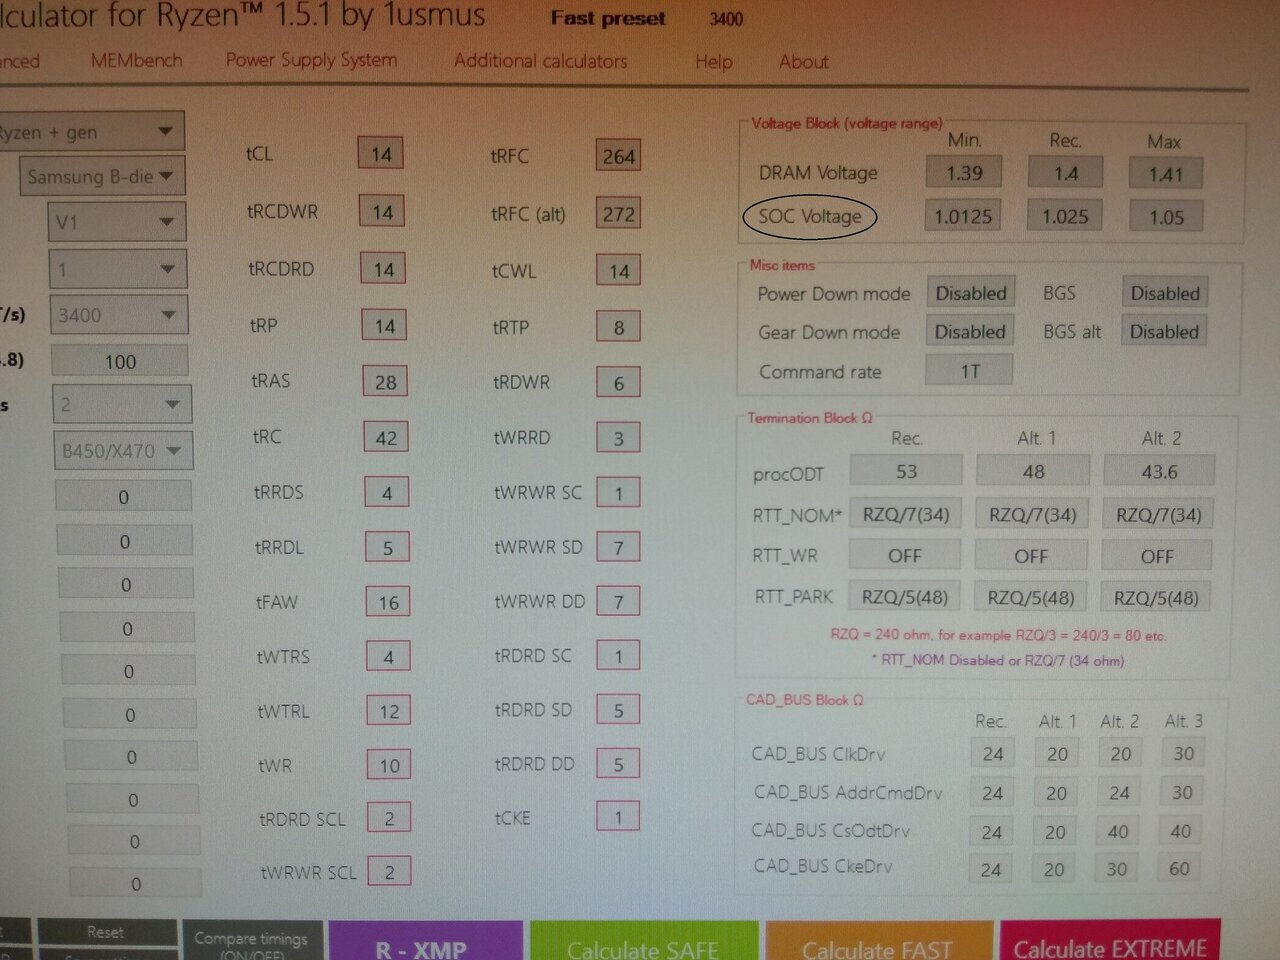Image resolution: width=1280 pixels, height=960 pixels.
Task: Select the tRC value 42 field
Action: 386,438
